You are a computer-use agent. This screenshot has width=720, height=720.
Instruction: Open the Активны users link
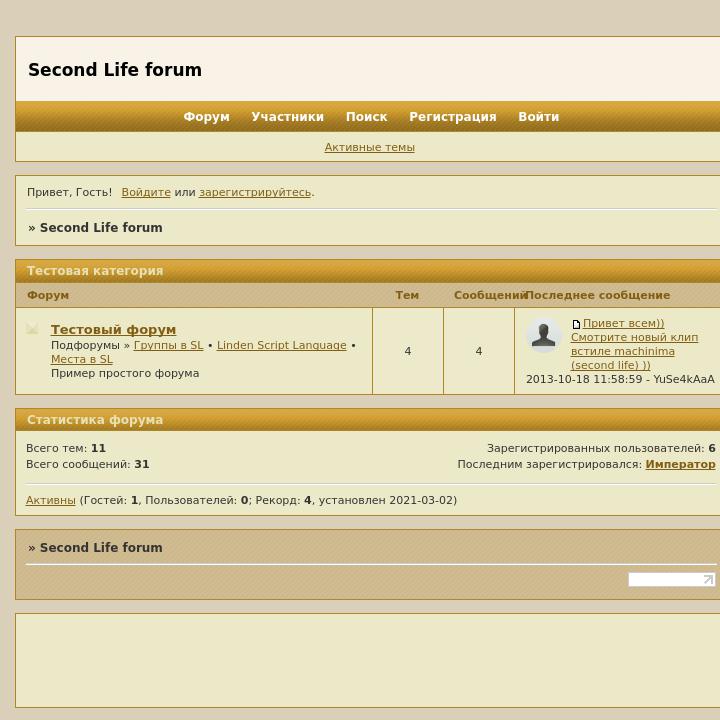[51, 500]
